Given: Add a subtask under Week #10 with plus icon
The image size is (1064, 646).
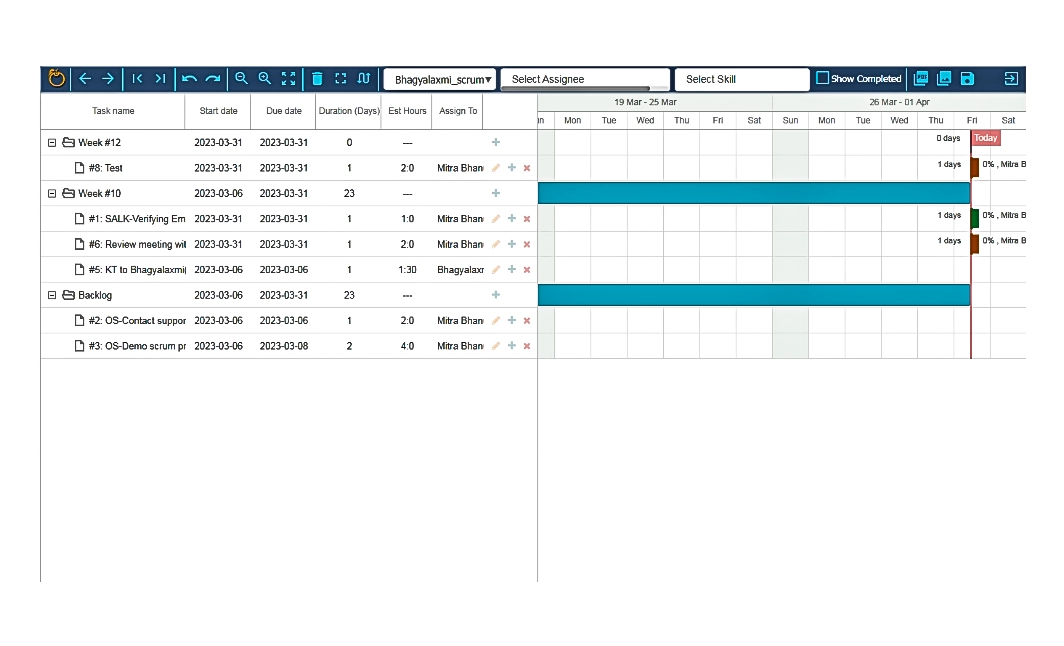Looking at the screenshot, I should click(495, 193).
